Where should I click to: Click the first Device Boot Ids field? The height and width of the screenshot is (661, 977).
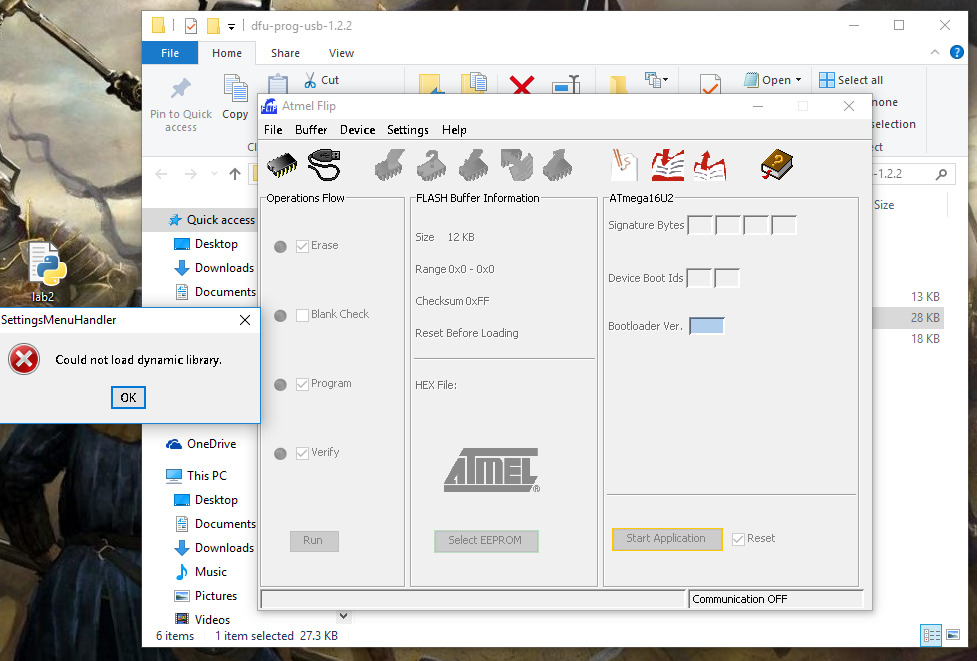coord(698,278)
